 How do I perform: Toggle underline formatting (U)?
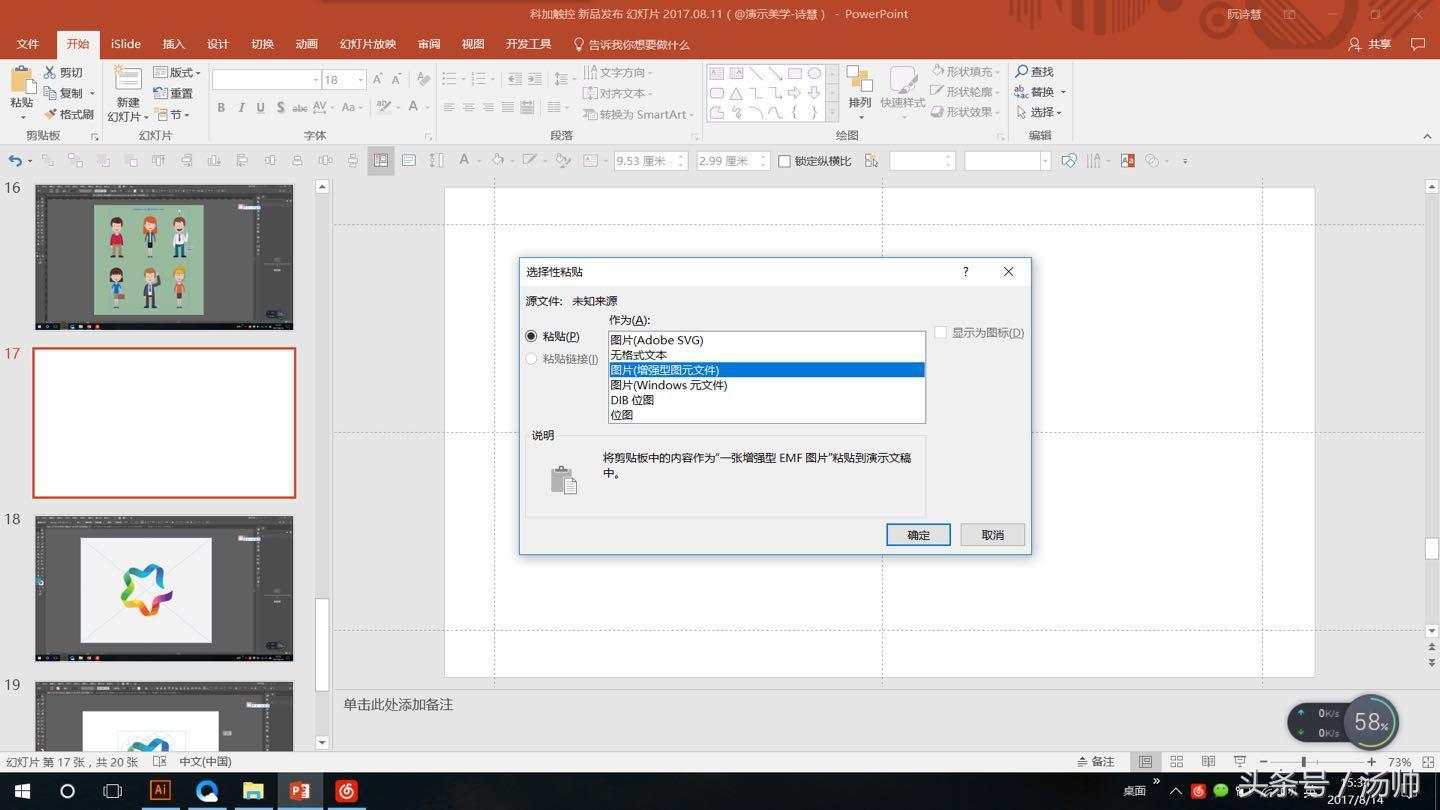tap(261, 107)
